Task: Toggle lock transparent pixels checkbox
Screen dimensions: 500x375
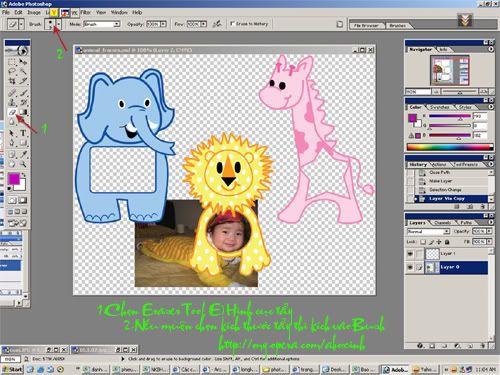Action: tap(423, 242)
